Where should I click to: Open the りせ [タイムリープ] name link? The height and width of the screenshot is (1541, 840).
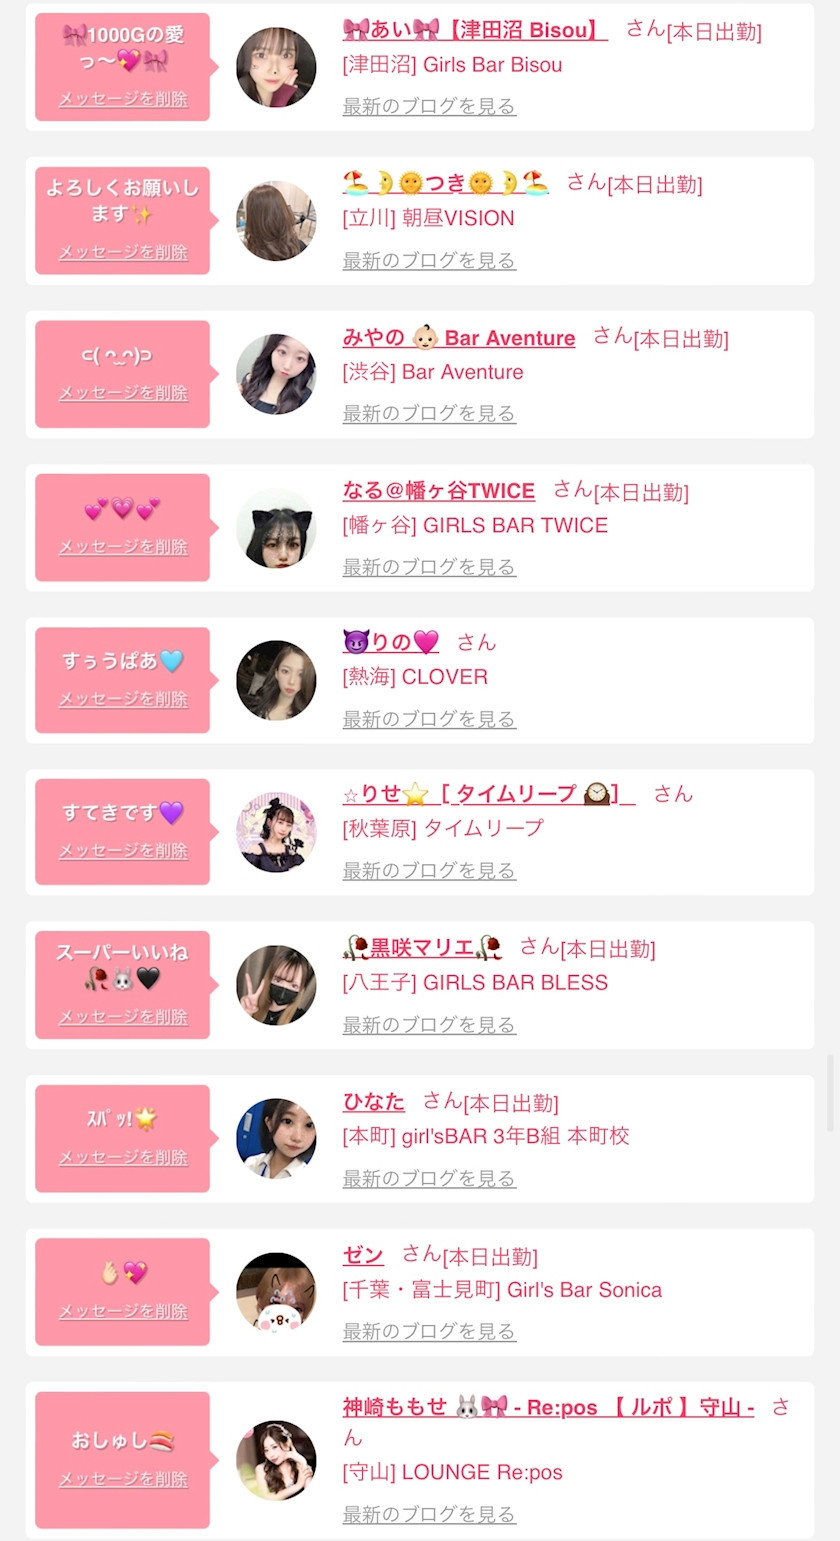[x=488, y=794]
